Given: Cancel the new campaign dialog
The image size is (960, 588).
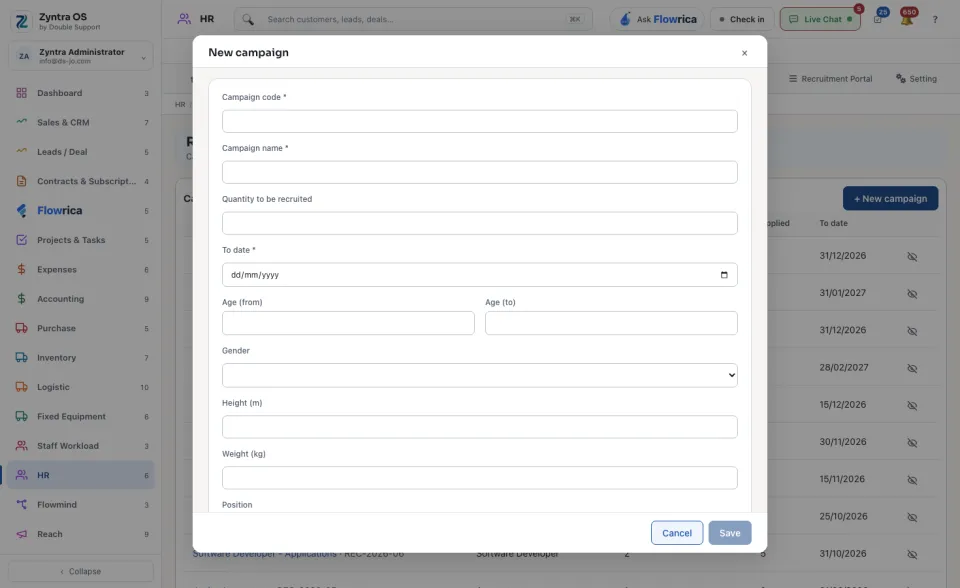Looking at the screenshot, I should click(677, 533).
